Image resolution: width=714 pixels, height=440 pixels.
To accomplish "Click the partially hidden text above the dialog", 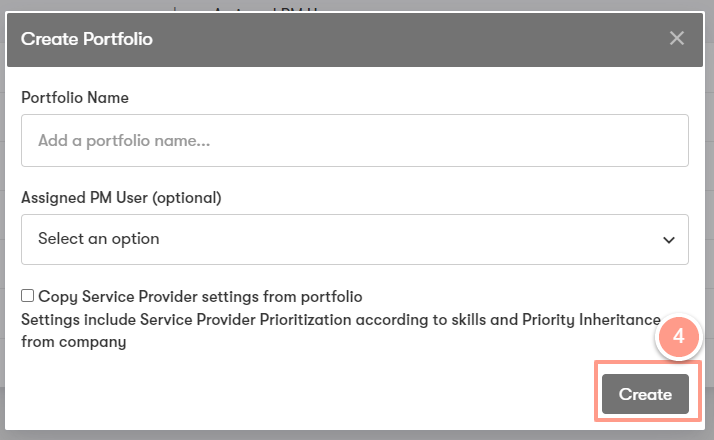I will coord(265,9).
